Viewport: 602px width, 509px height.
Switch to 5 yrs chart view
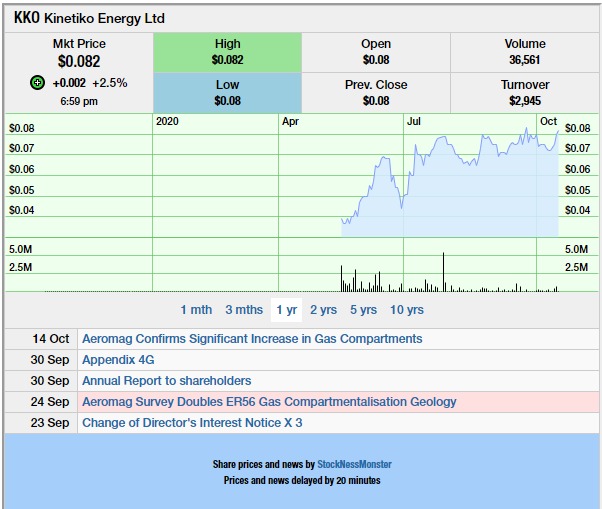(x=363, y=310)
